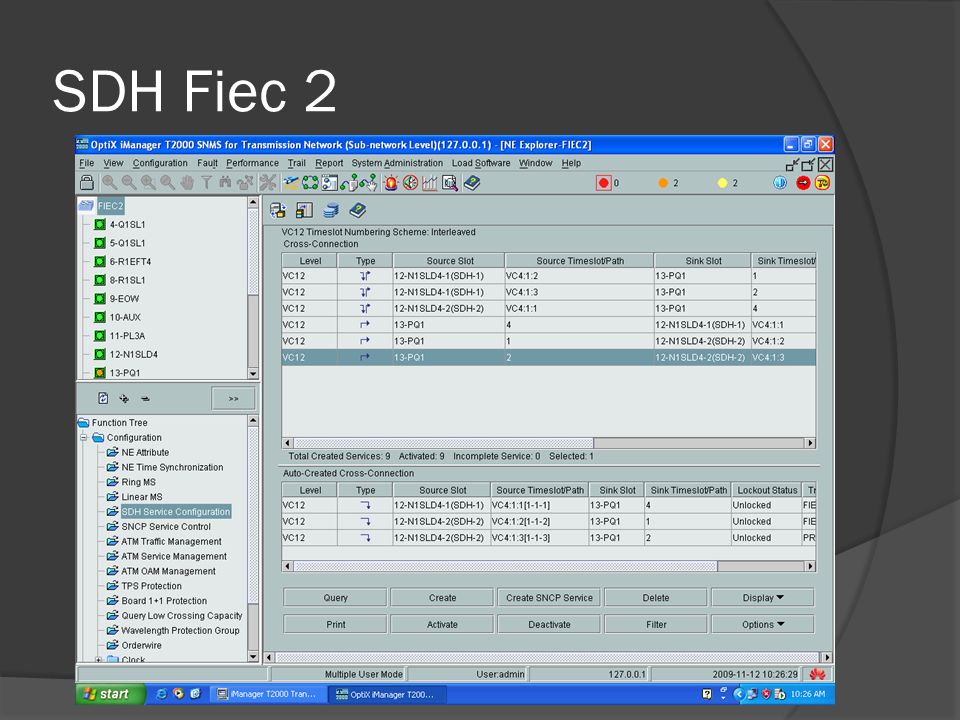Viewport: 960px width, 720px height.
Task: Click the Function Tree scroll up arrow
Action: 253,421
